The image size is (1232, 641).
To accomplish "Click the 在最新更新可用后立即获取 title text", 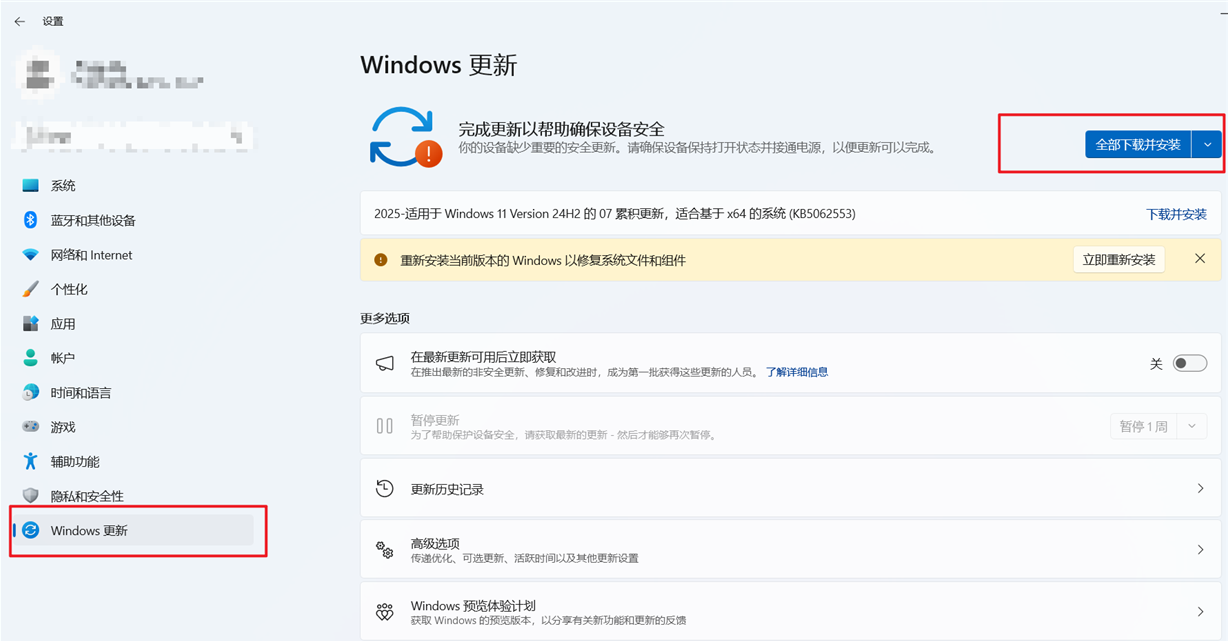I will pyautogui.click(x=483, y=357).
